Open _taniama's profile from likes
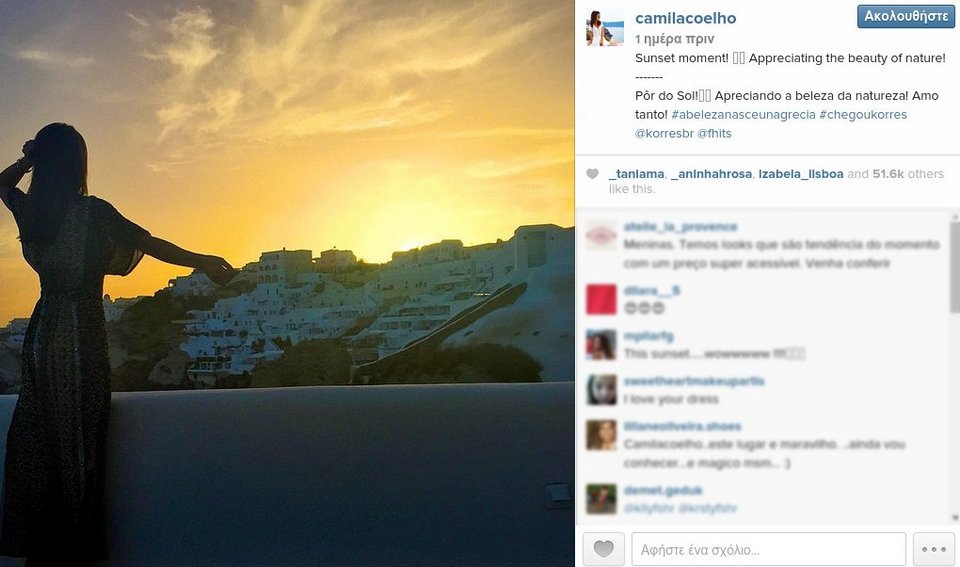This screenshot has height=567, width=960. pos(637,174)
